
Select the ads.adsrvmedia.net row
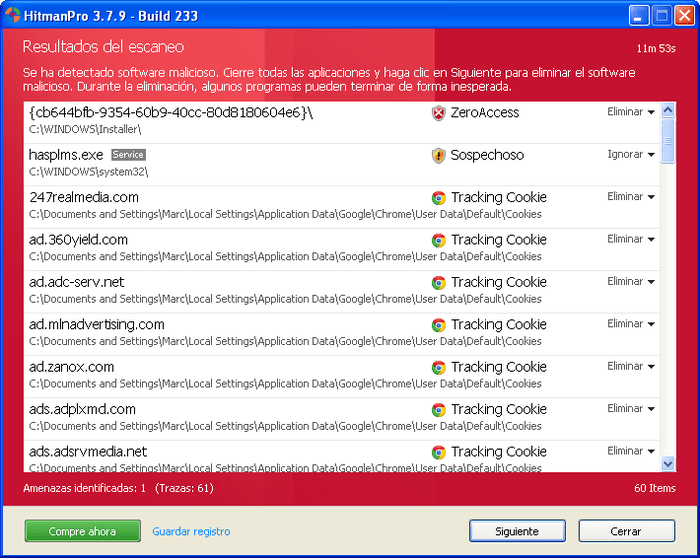coord(342,456)
